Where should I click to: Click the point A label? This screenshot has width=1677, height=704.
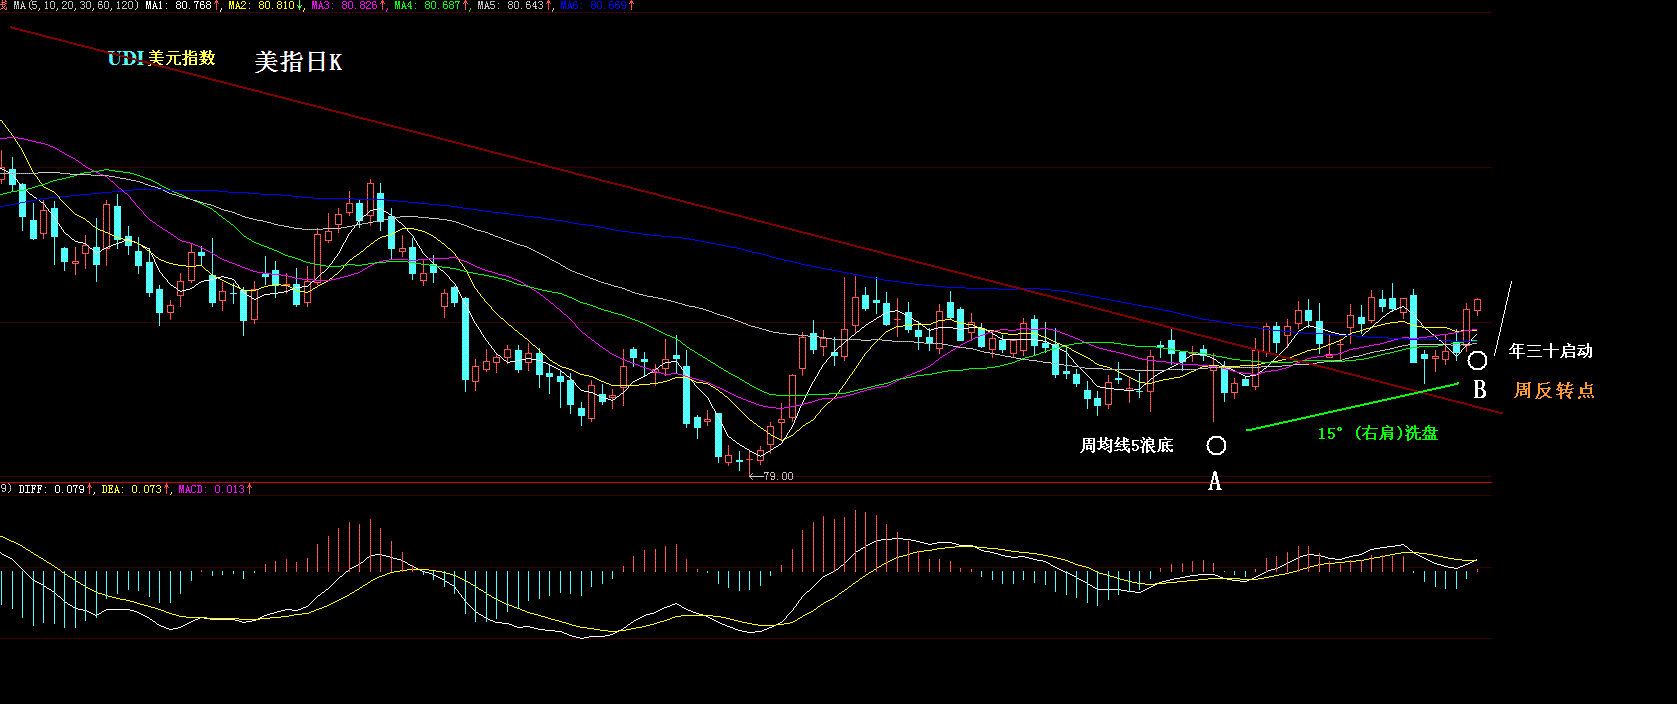coord(1215,482)
